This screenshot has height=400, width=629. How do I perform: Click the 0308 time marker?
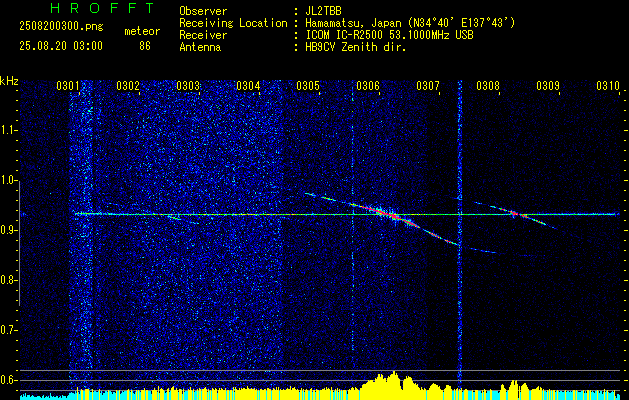pos(488,85)
